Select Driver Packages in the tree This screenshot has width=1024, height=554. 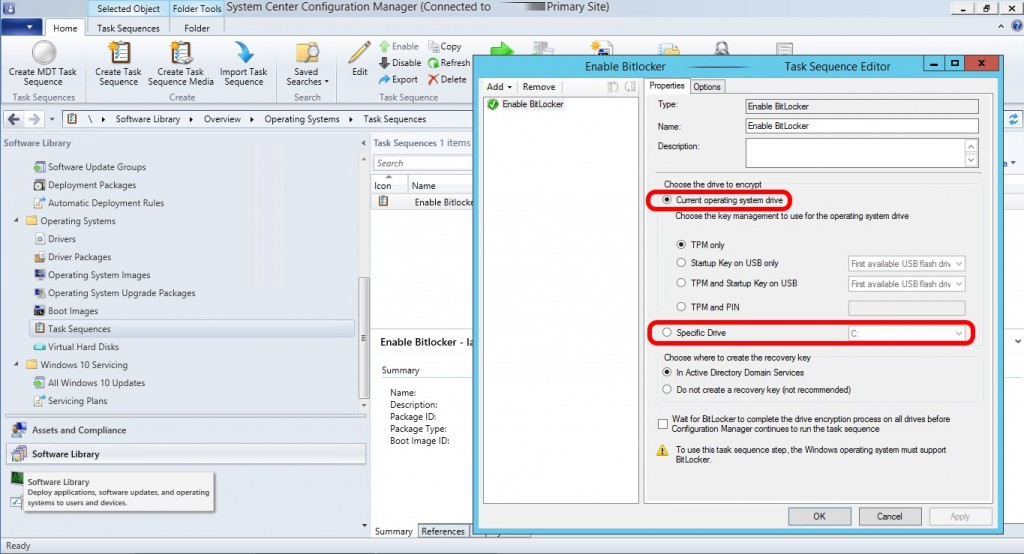click(x=79, y=257)
